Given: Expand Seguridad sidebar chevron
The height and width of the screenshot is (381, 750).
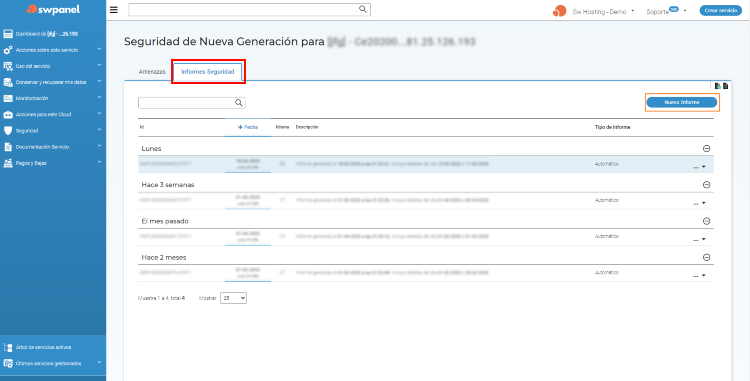Looking at the screenshot, I should pyautogui.click(x=99, y=130).
